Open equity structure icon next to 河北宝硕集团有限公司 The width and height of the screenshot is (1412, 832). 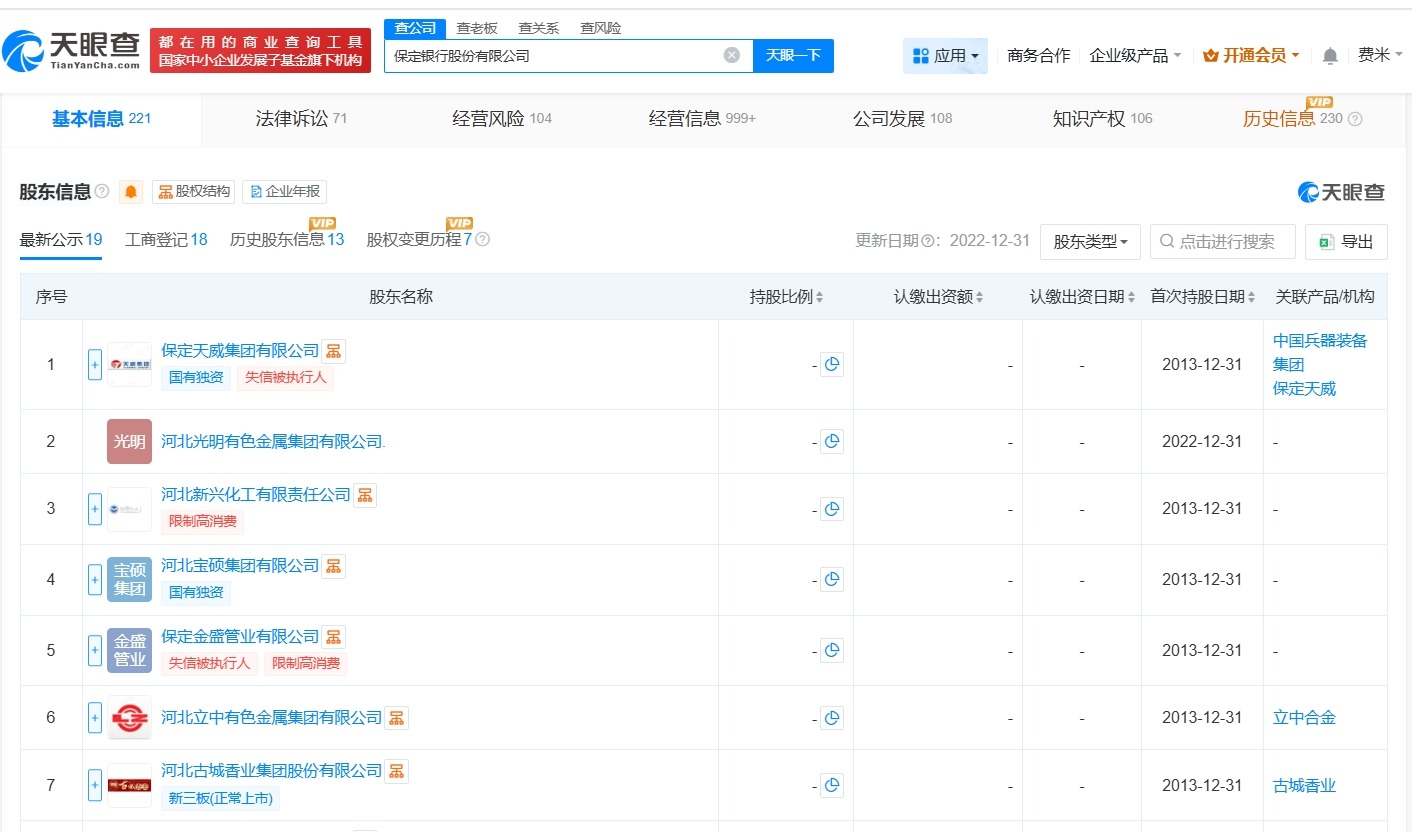[334, 566]
